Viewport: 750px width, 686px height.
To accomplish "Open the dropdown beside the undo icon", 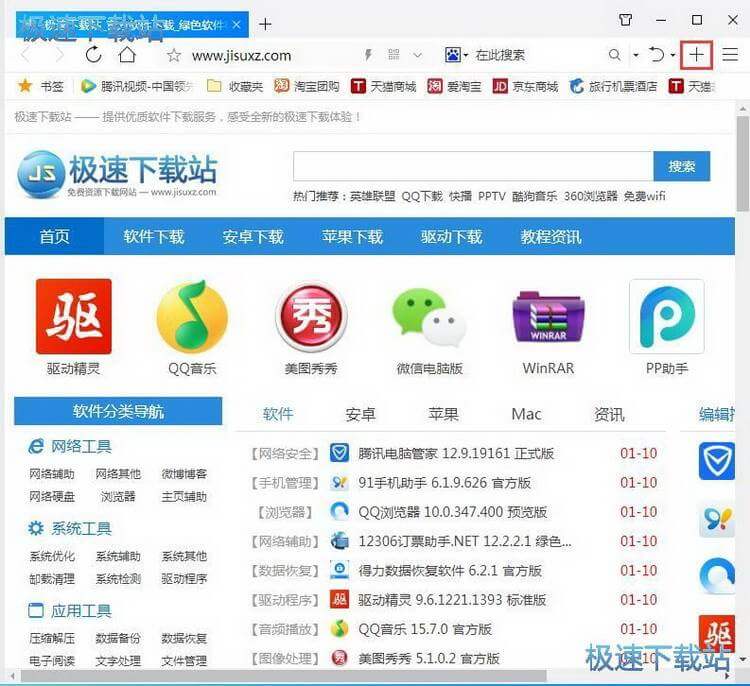I will pos(673,55).
